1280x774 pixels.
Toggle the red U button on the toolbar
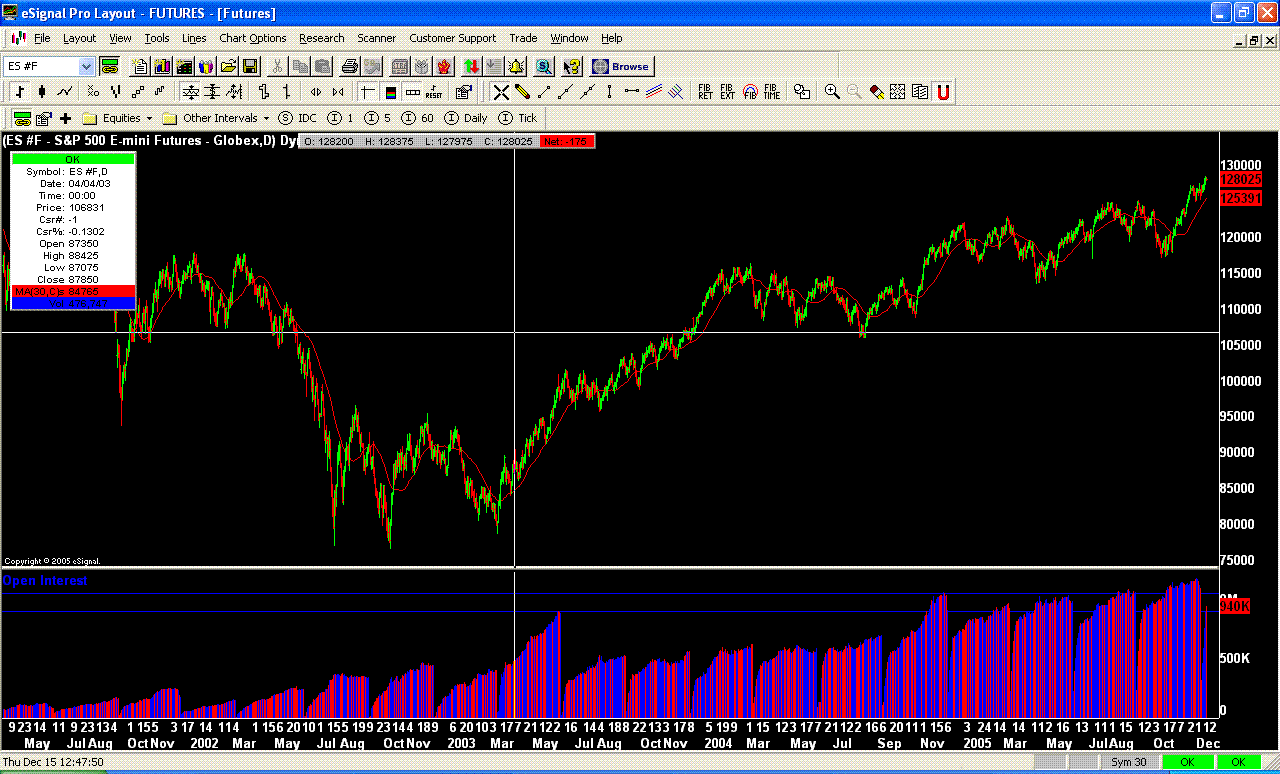click(x=944, y=91)
